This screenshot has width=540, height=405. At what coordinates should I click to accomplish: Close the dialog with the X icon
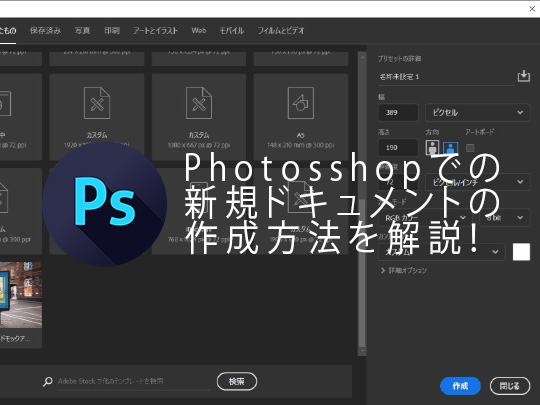pos(532,9)
